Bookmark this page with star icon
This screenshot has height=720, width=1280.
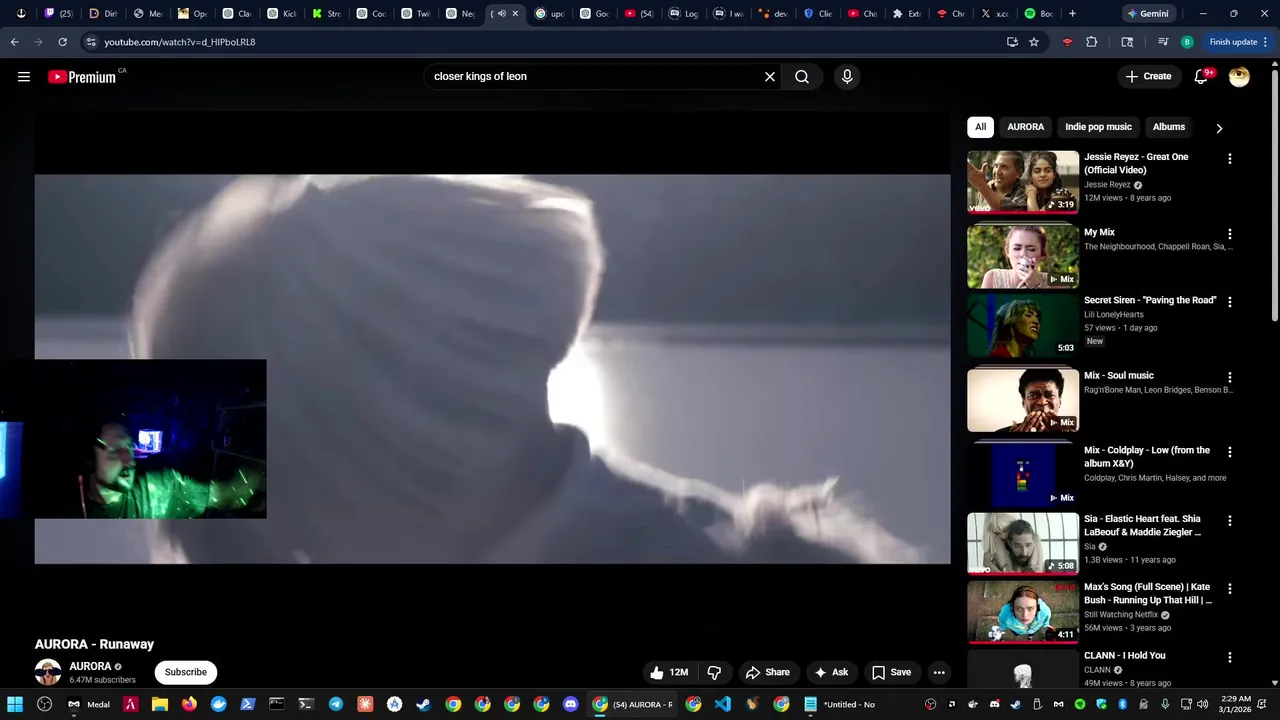click(1034, 42)
